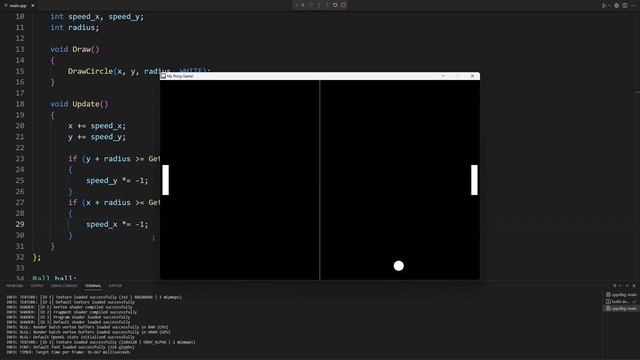Run the C++ file using the play icon
Screen dimensions: 640x360
pyautogui.click(x=604, y=6)
